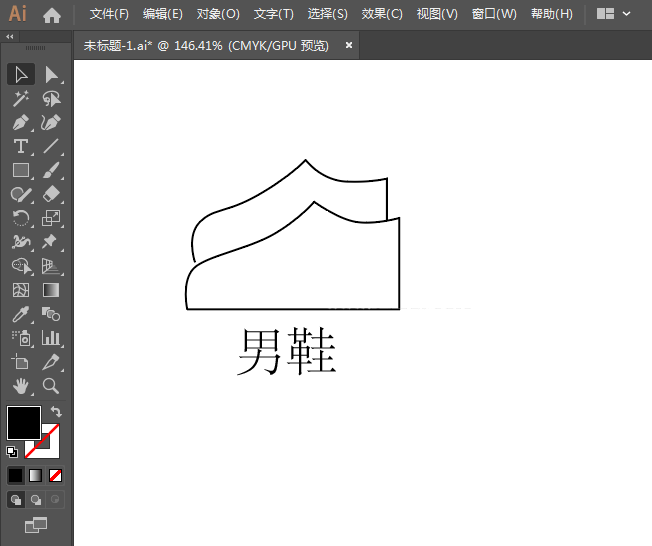Open the 文件(F) menu
The height and width of the screenshot is (546, 652).
pyautogui.click(x=109, y=14)
